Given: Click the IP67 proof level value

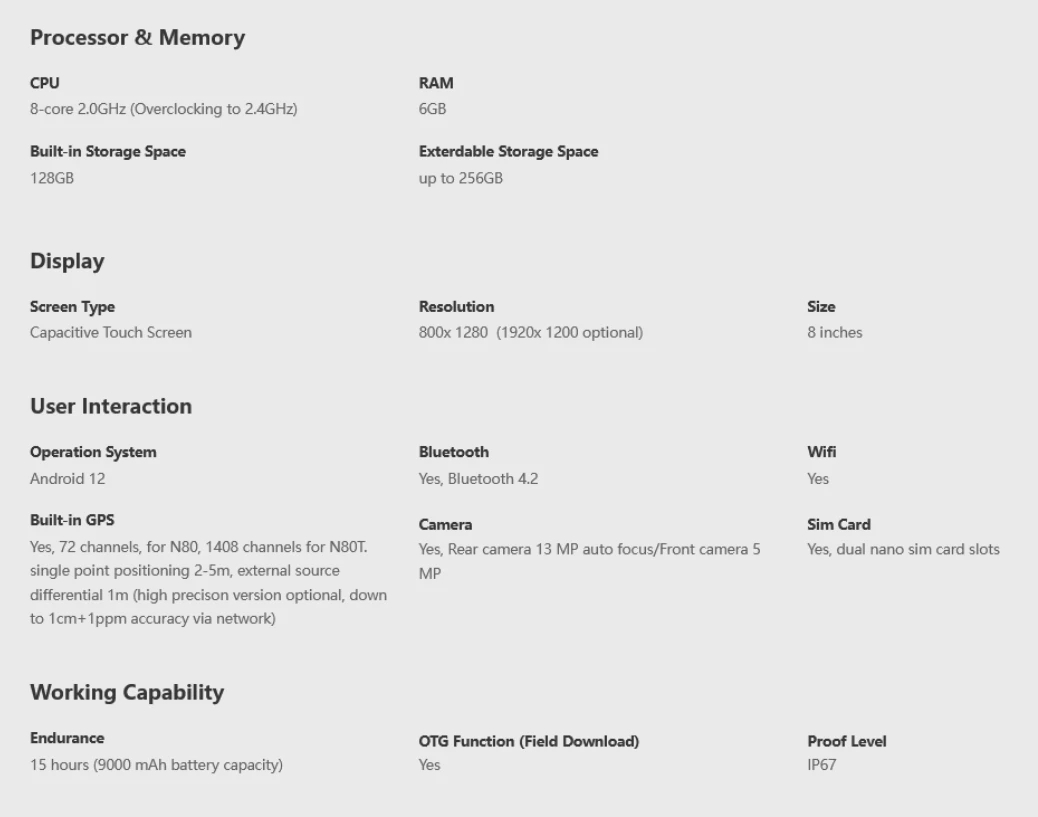Looking at the screenshot, I should (x=822, y=765).
